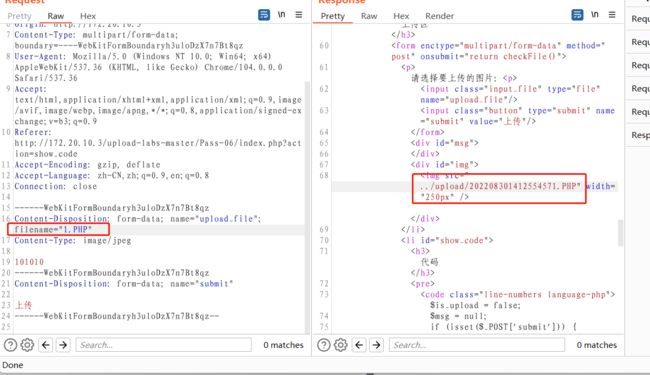Click the "Accept-Encoding: gzip, deflate" header
The image size is (650, 375).
click(x=87, y=165)
